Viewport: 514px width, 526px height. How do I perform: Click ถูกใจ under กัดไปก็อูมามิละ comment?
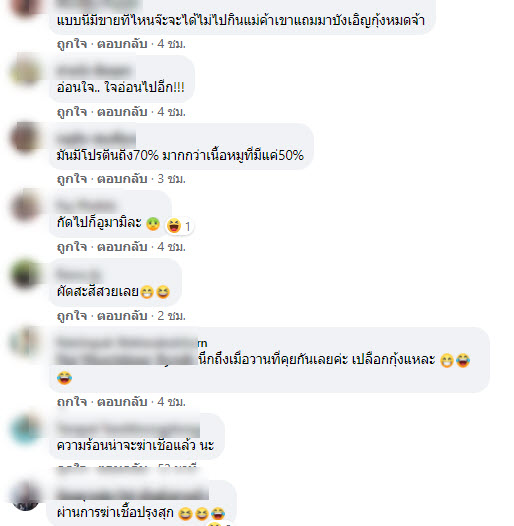72,247
